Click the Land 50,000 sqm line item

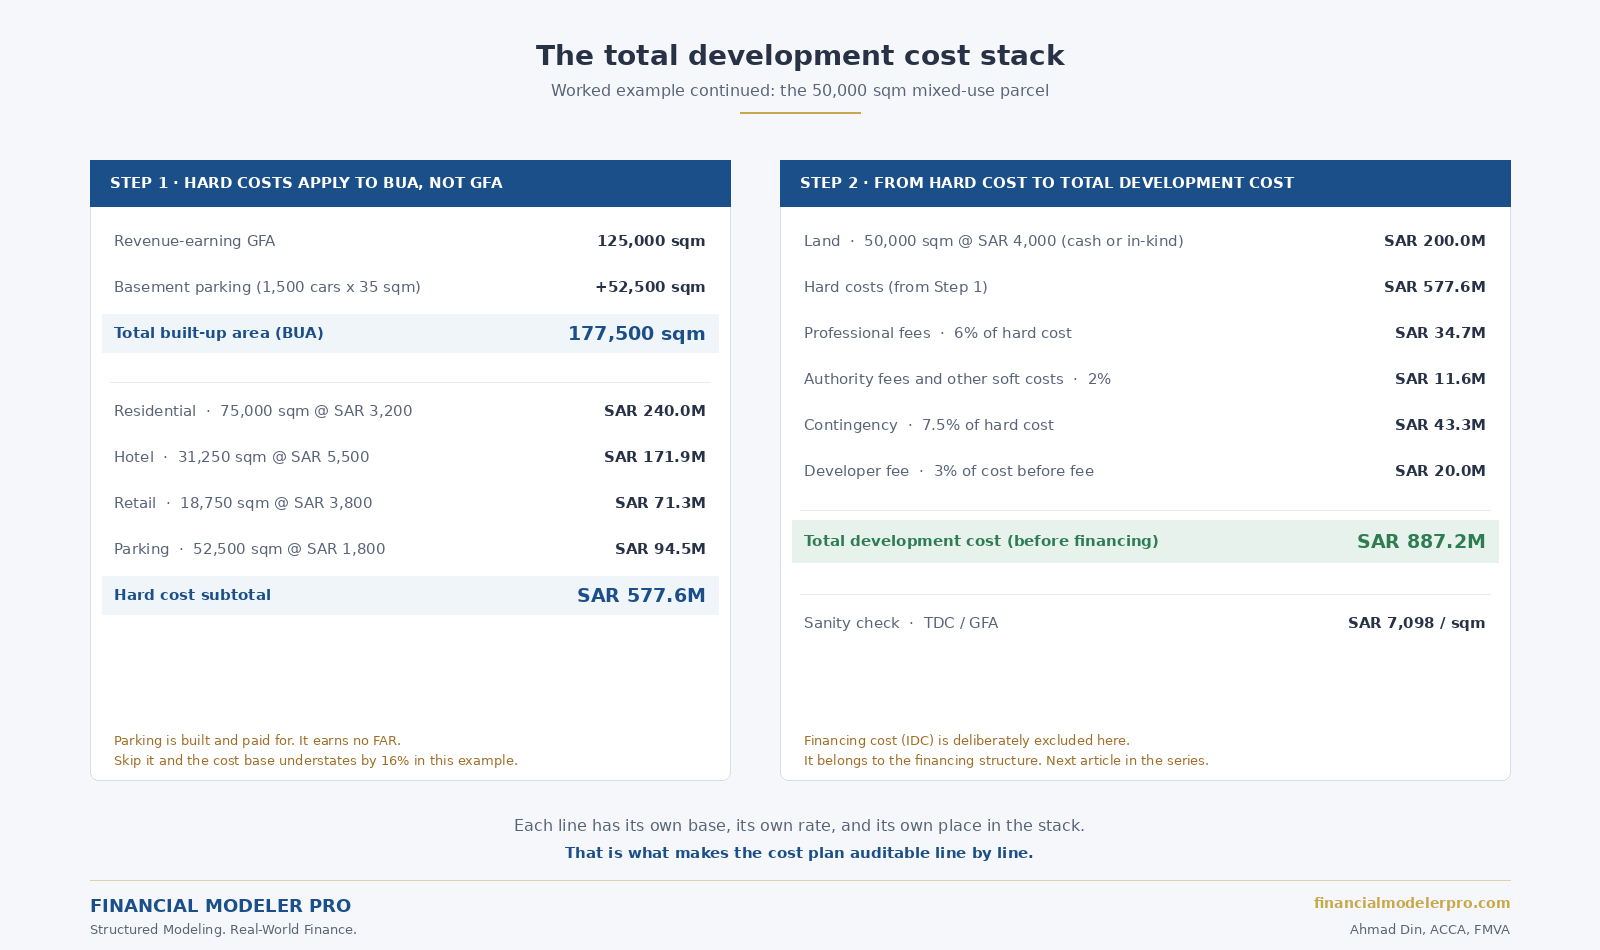(993, 241)
